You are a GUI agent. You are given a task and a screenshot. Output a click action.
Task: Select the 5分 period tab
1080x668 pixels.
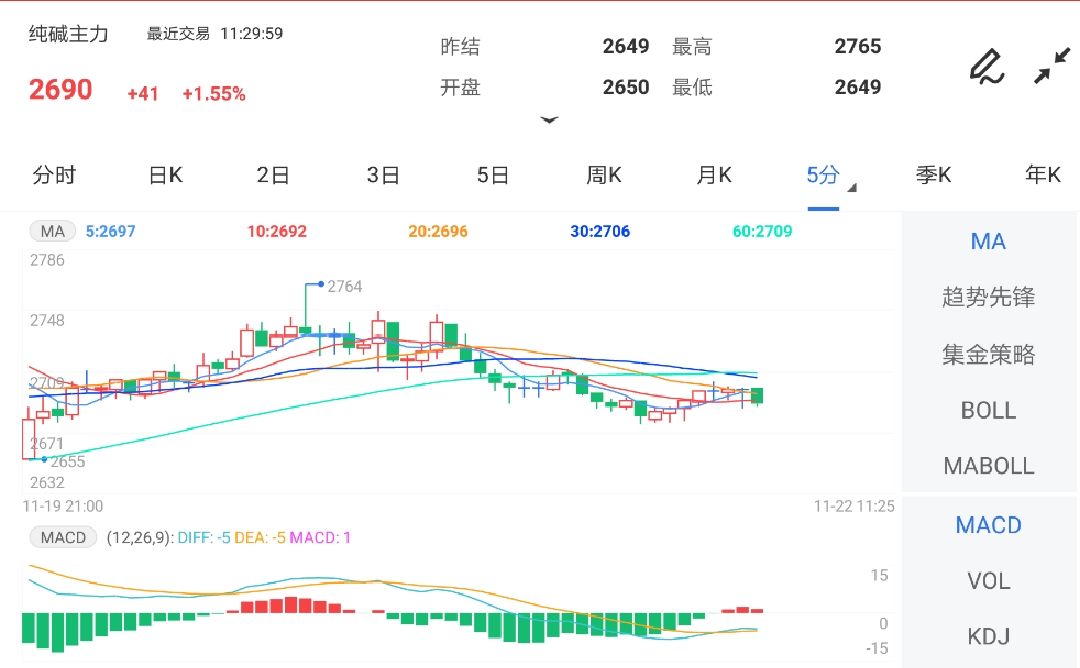[x=823, y=175]
